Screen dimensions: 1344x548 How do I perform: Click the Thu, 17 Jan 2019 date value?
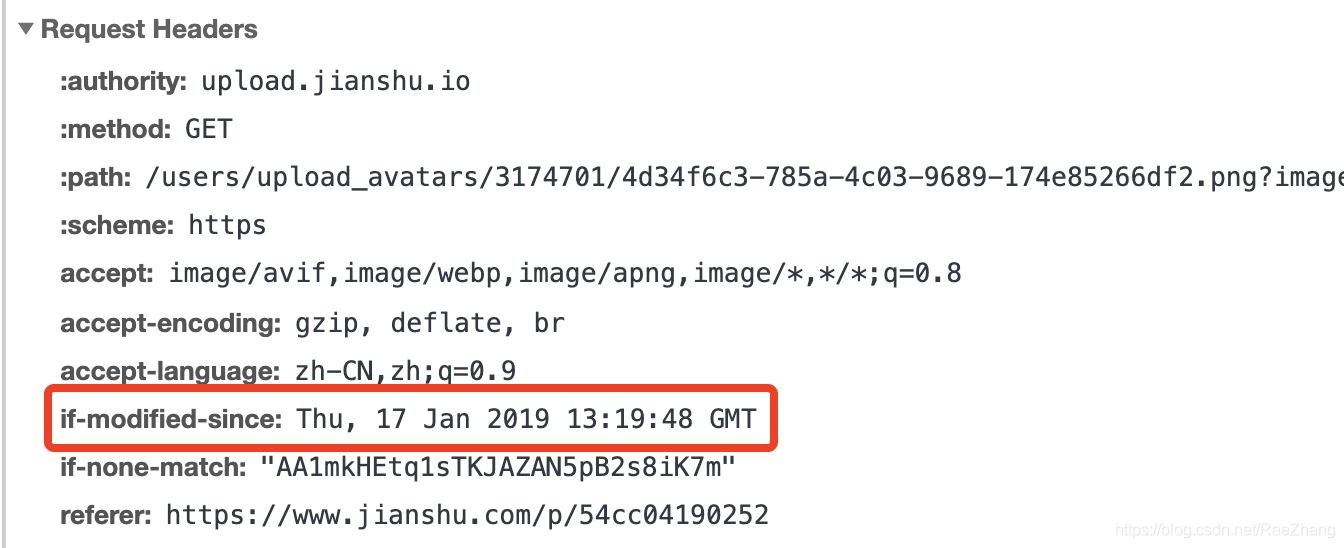(x=526, y=419)
